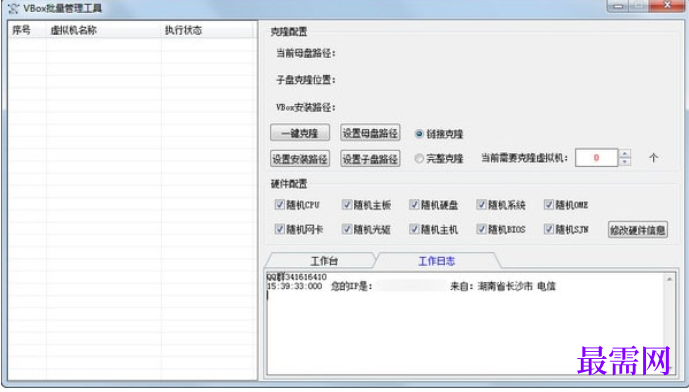Toggle 随机主板 checkbox
This screenshot has height=392, width=689.
point(347,204)
